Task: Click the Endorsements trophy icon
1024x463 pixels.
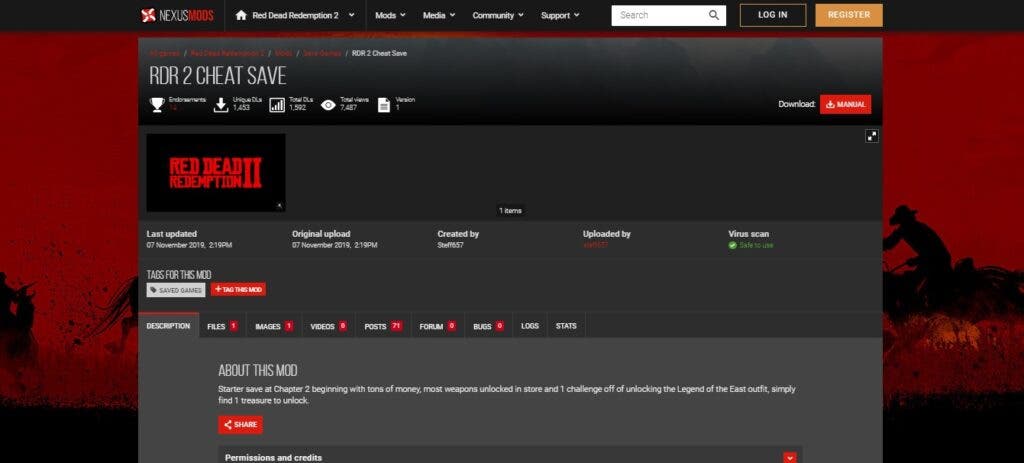Action: [x=157, y=104]
